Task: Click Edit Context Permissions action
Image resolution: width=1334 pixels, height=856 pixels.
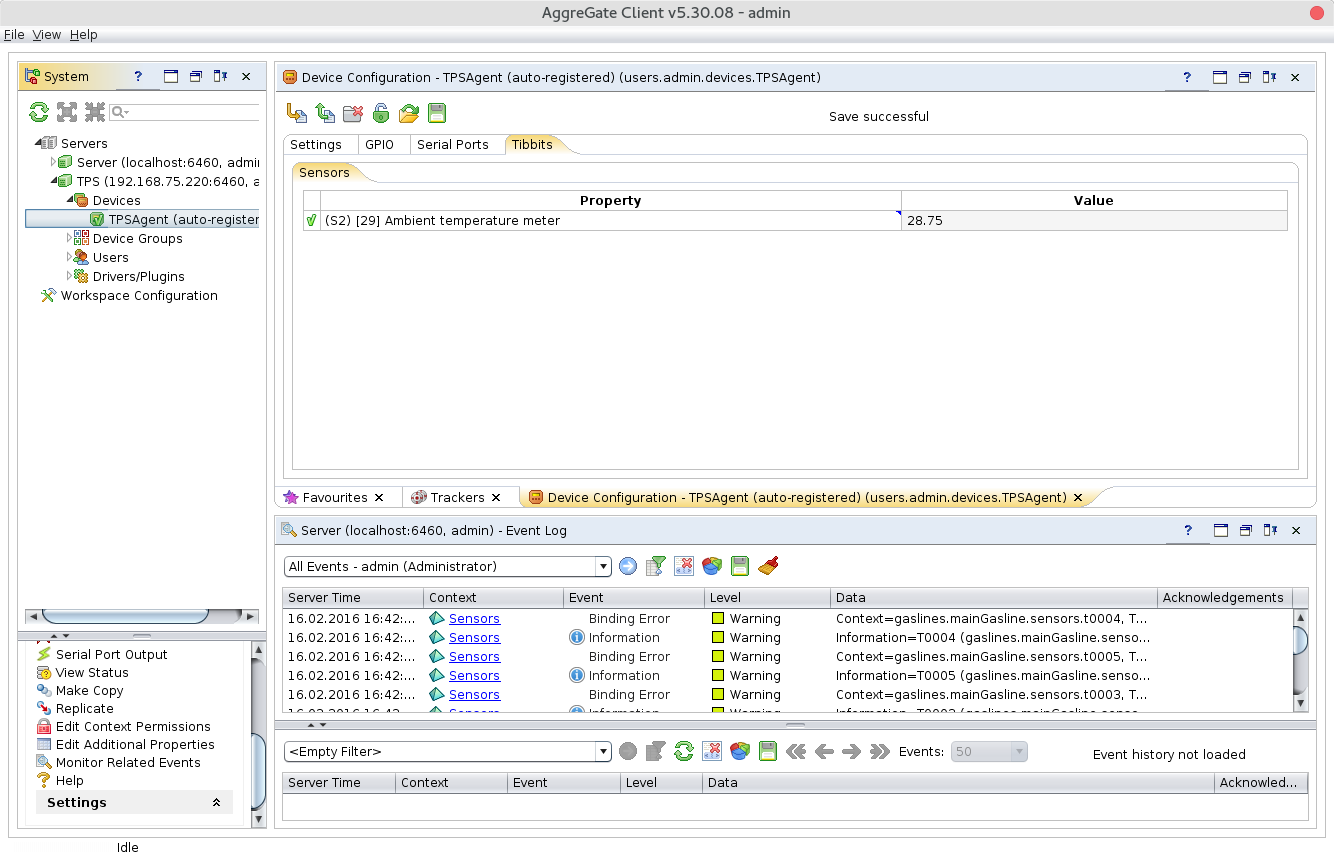Action: tap(133, 726)
